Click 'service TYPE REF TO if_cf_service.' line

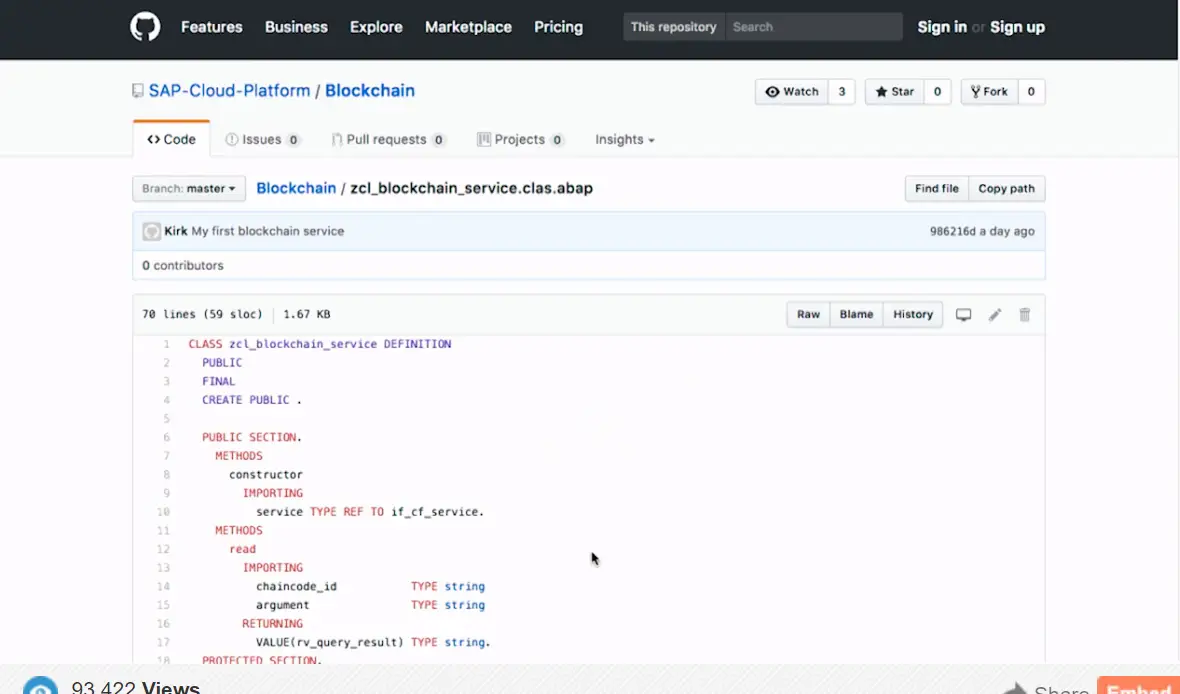pyautogui.click(x=370, y=512)
